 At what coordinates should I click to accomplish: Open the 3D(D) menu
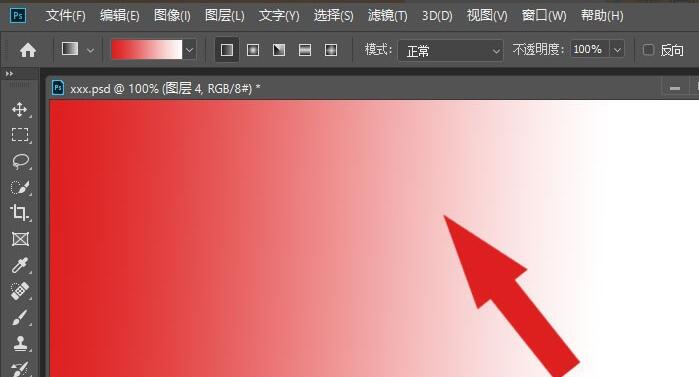(437, 16)
